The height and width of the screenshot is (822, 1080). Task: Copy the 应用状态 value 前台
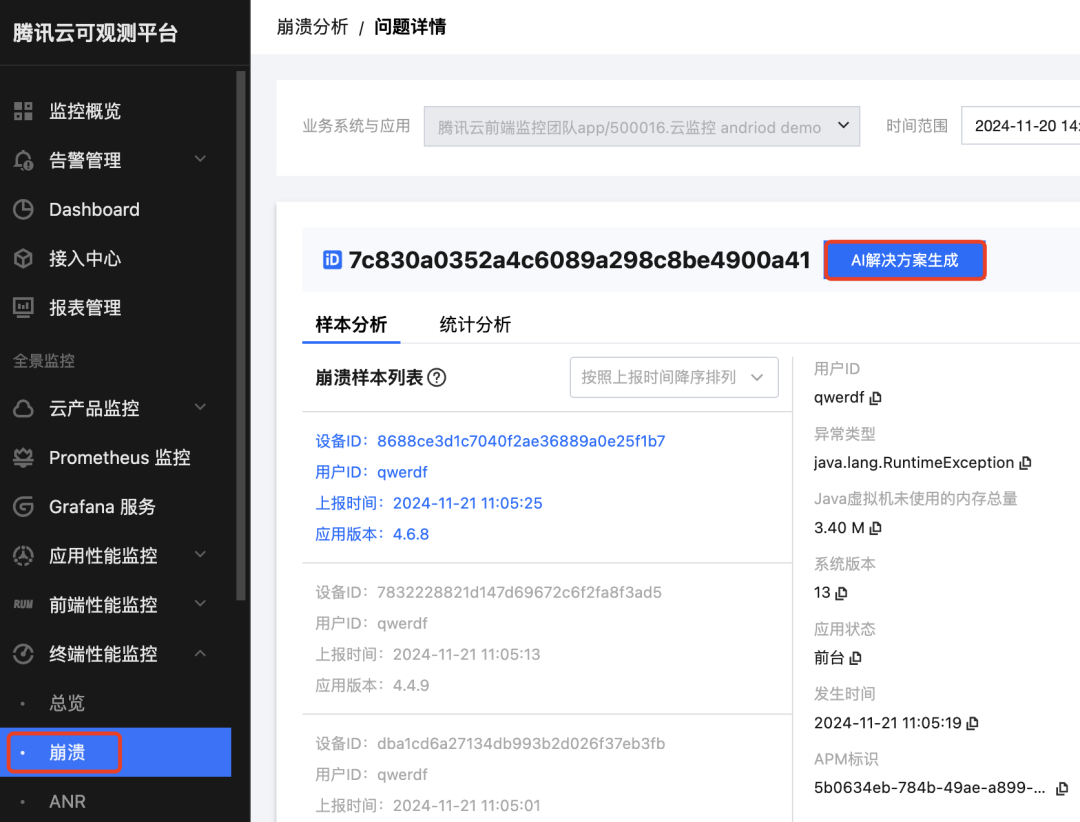(855, 658)
